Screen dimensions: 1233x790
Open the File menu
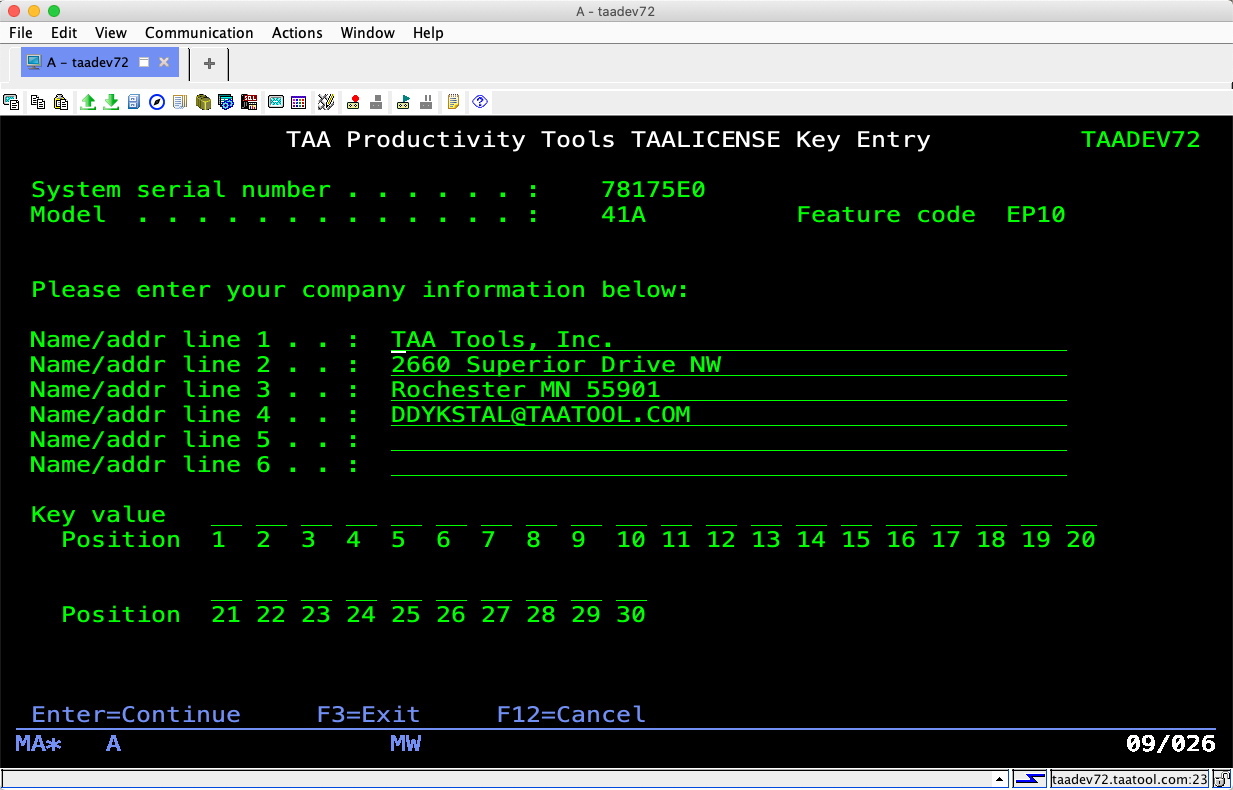pos(20,33)
